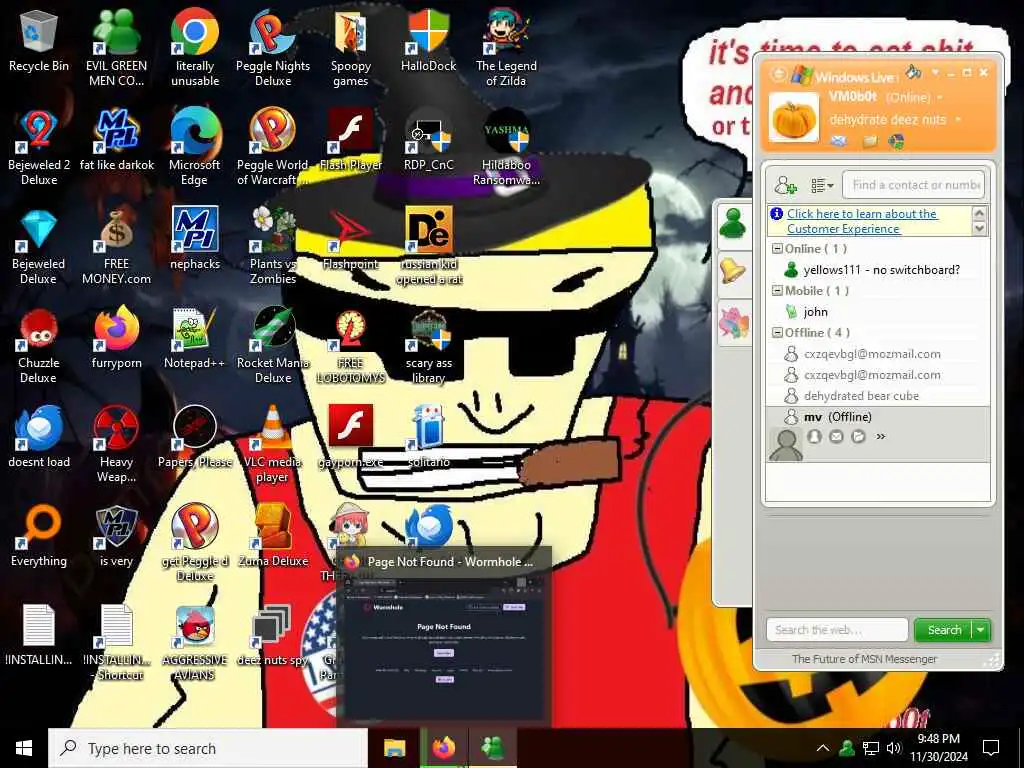Click the Firefox taskbar button
1024x768 pixels.
(444, 748)
